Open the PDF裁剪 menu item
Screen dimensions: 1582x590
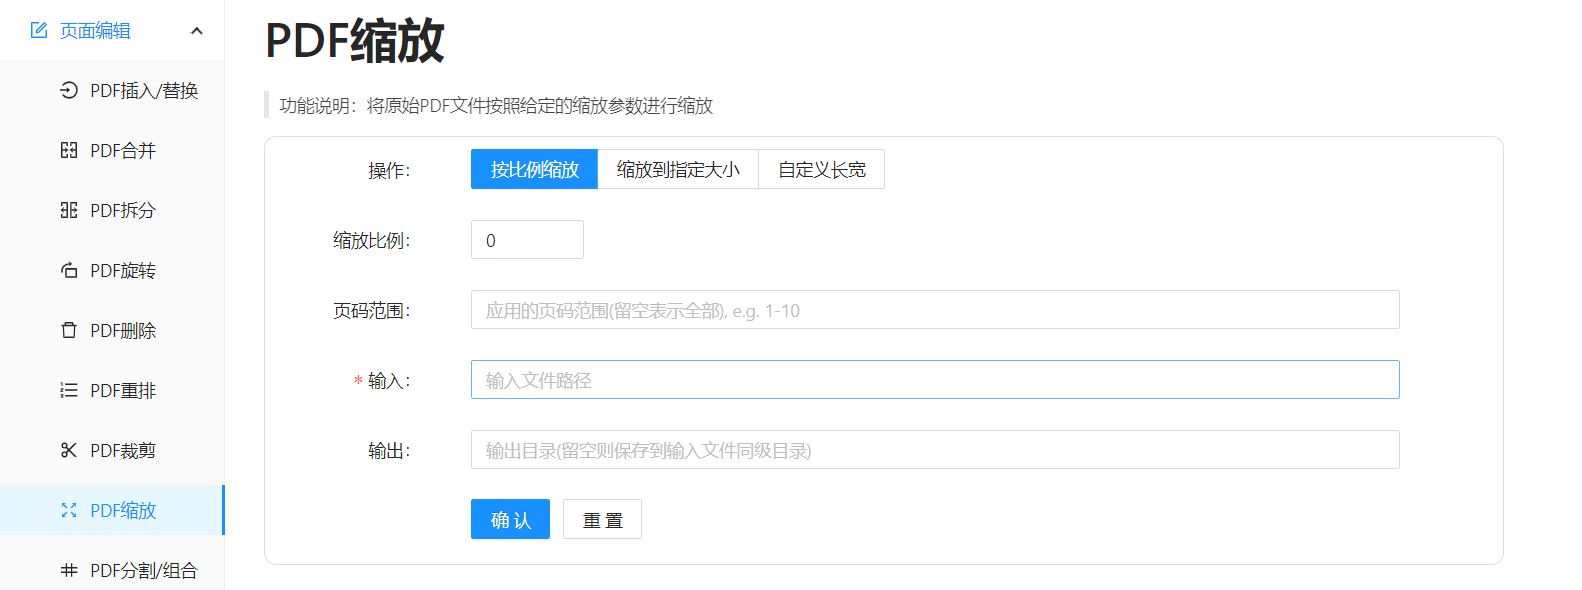112,450
